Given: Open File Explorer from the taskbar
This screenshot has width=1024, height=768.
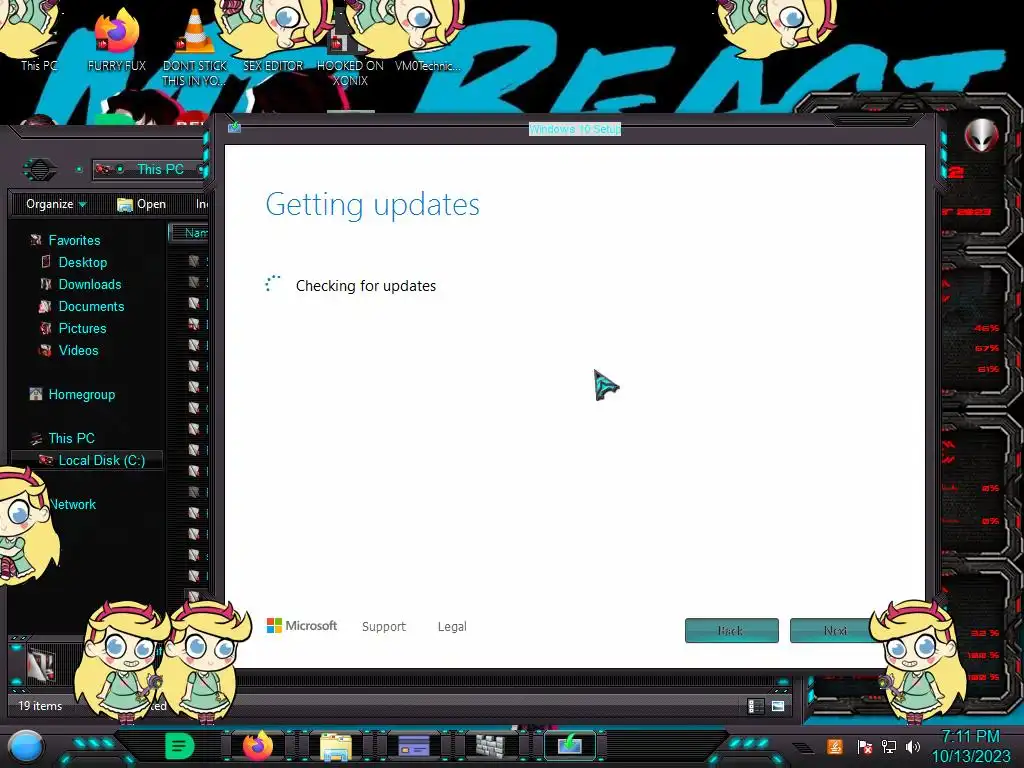Looking at the screenshot, I should click(336, 746).
